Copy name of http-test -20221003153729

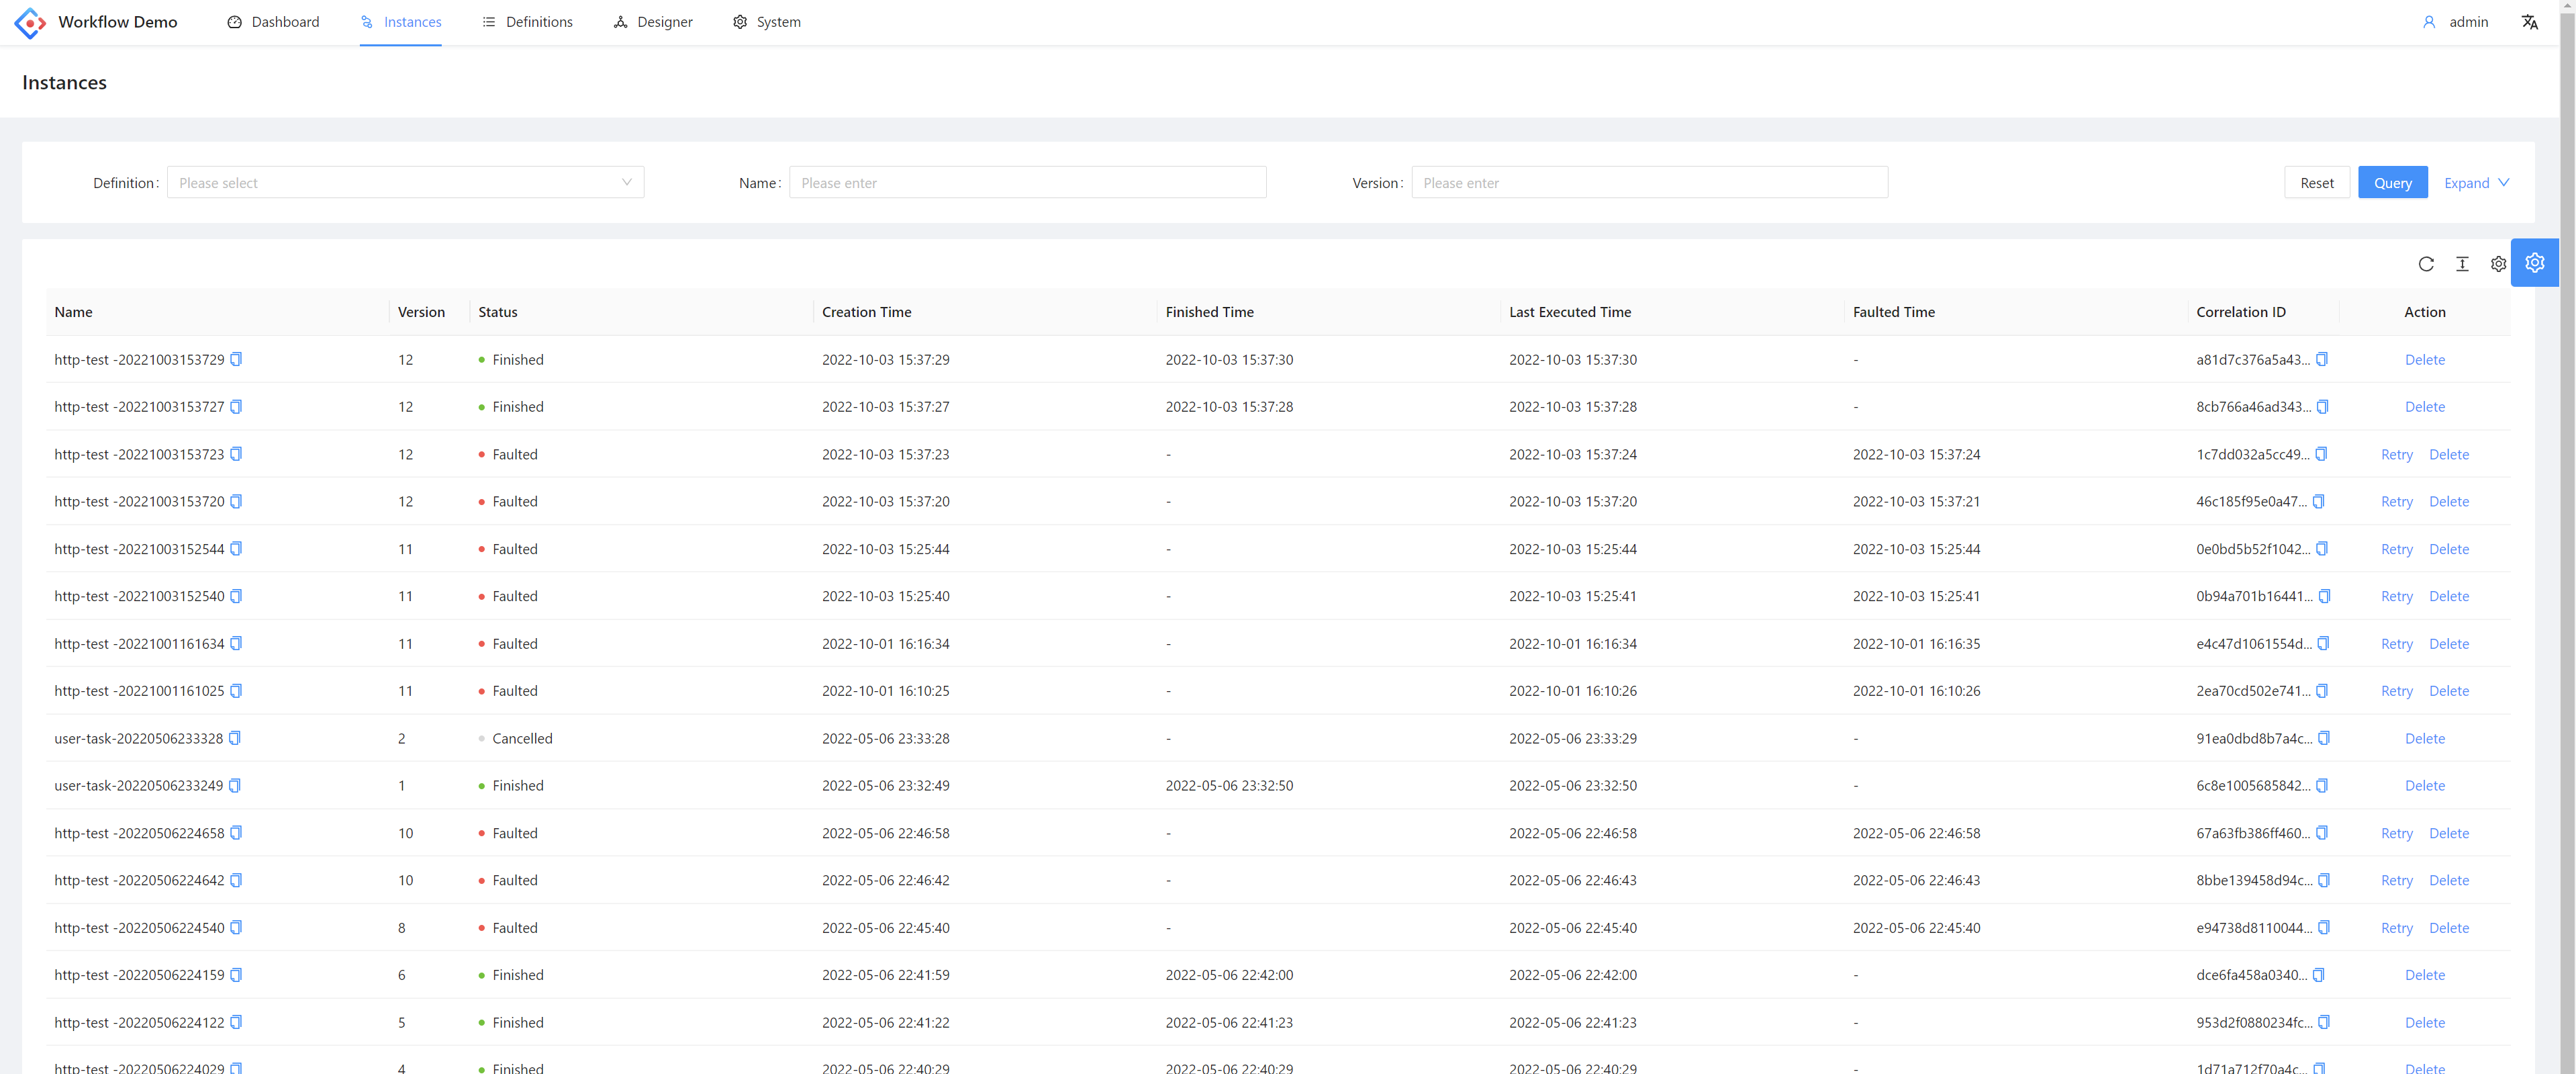coord(236,359)
